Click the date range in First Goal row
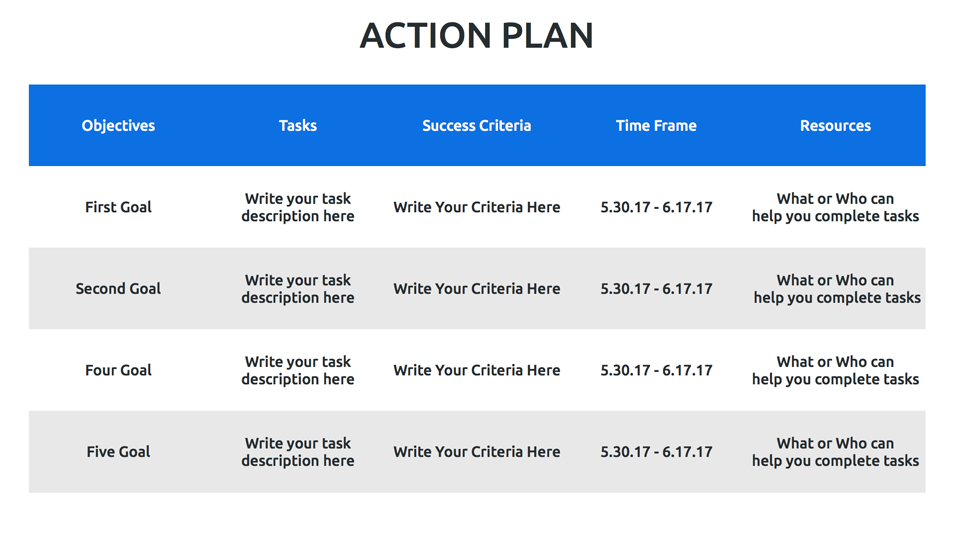 coord(656,207)
